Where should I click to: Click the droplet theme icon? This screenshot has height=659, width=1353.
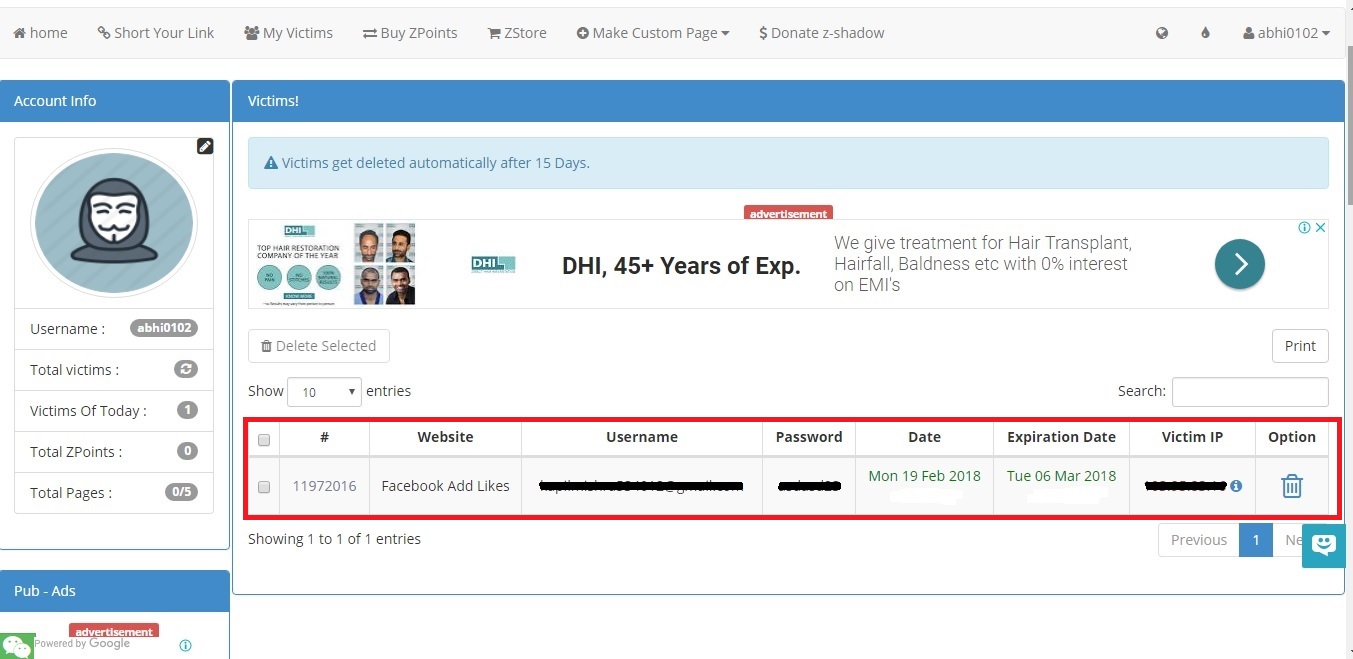pos(1205,33)
